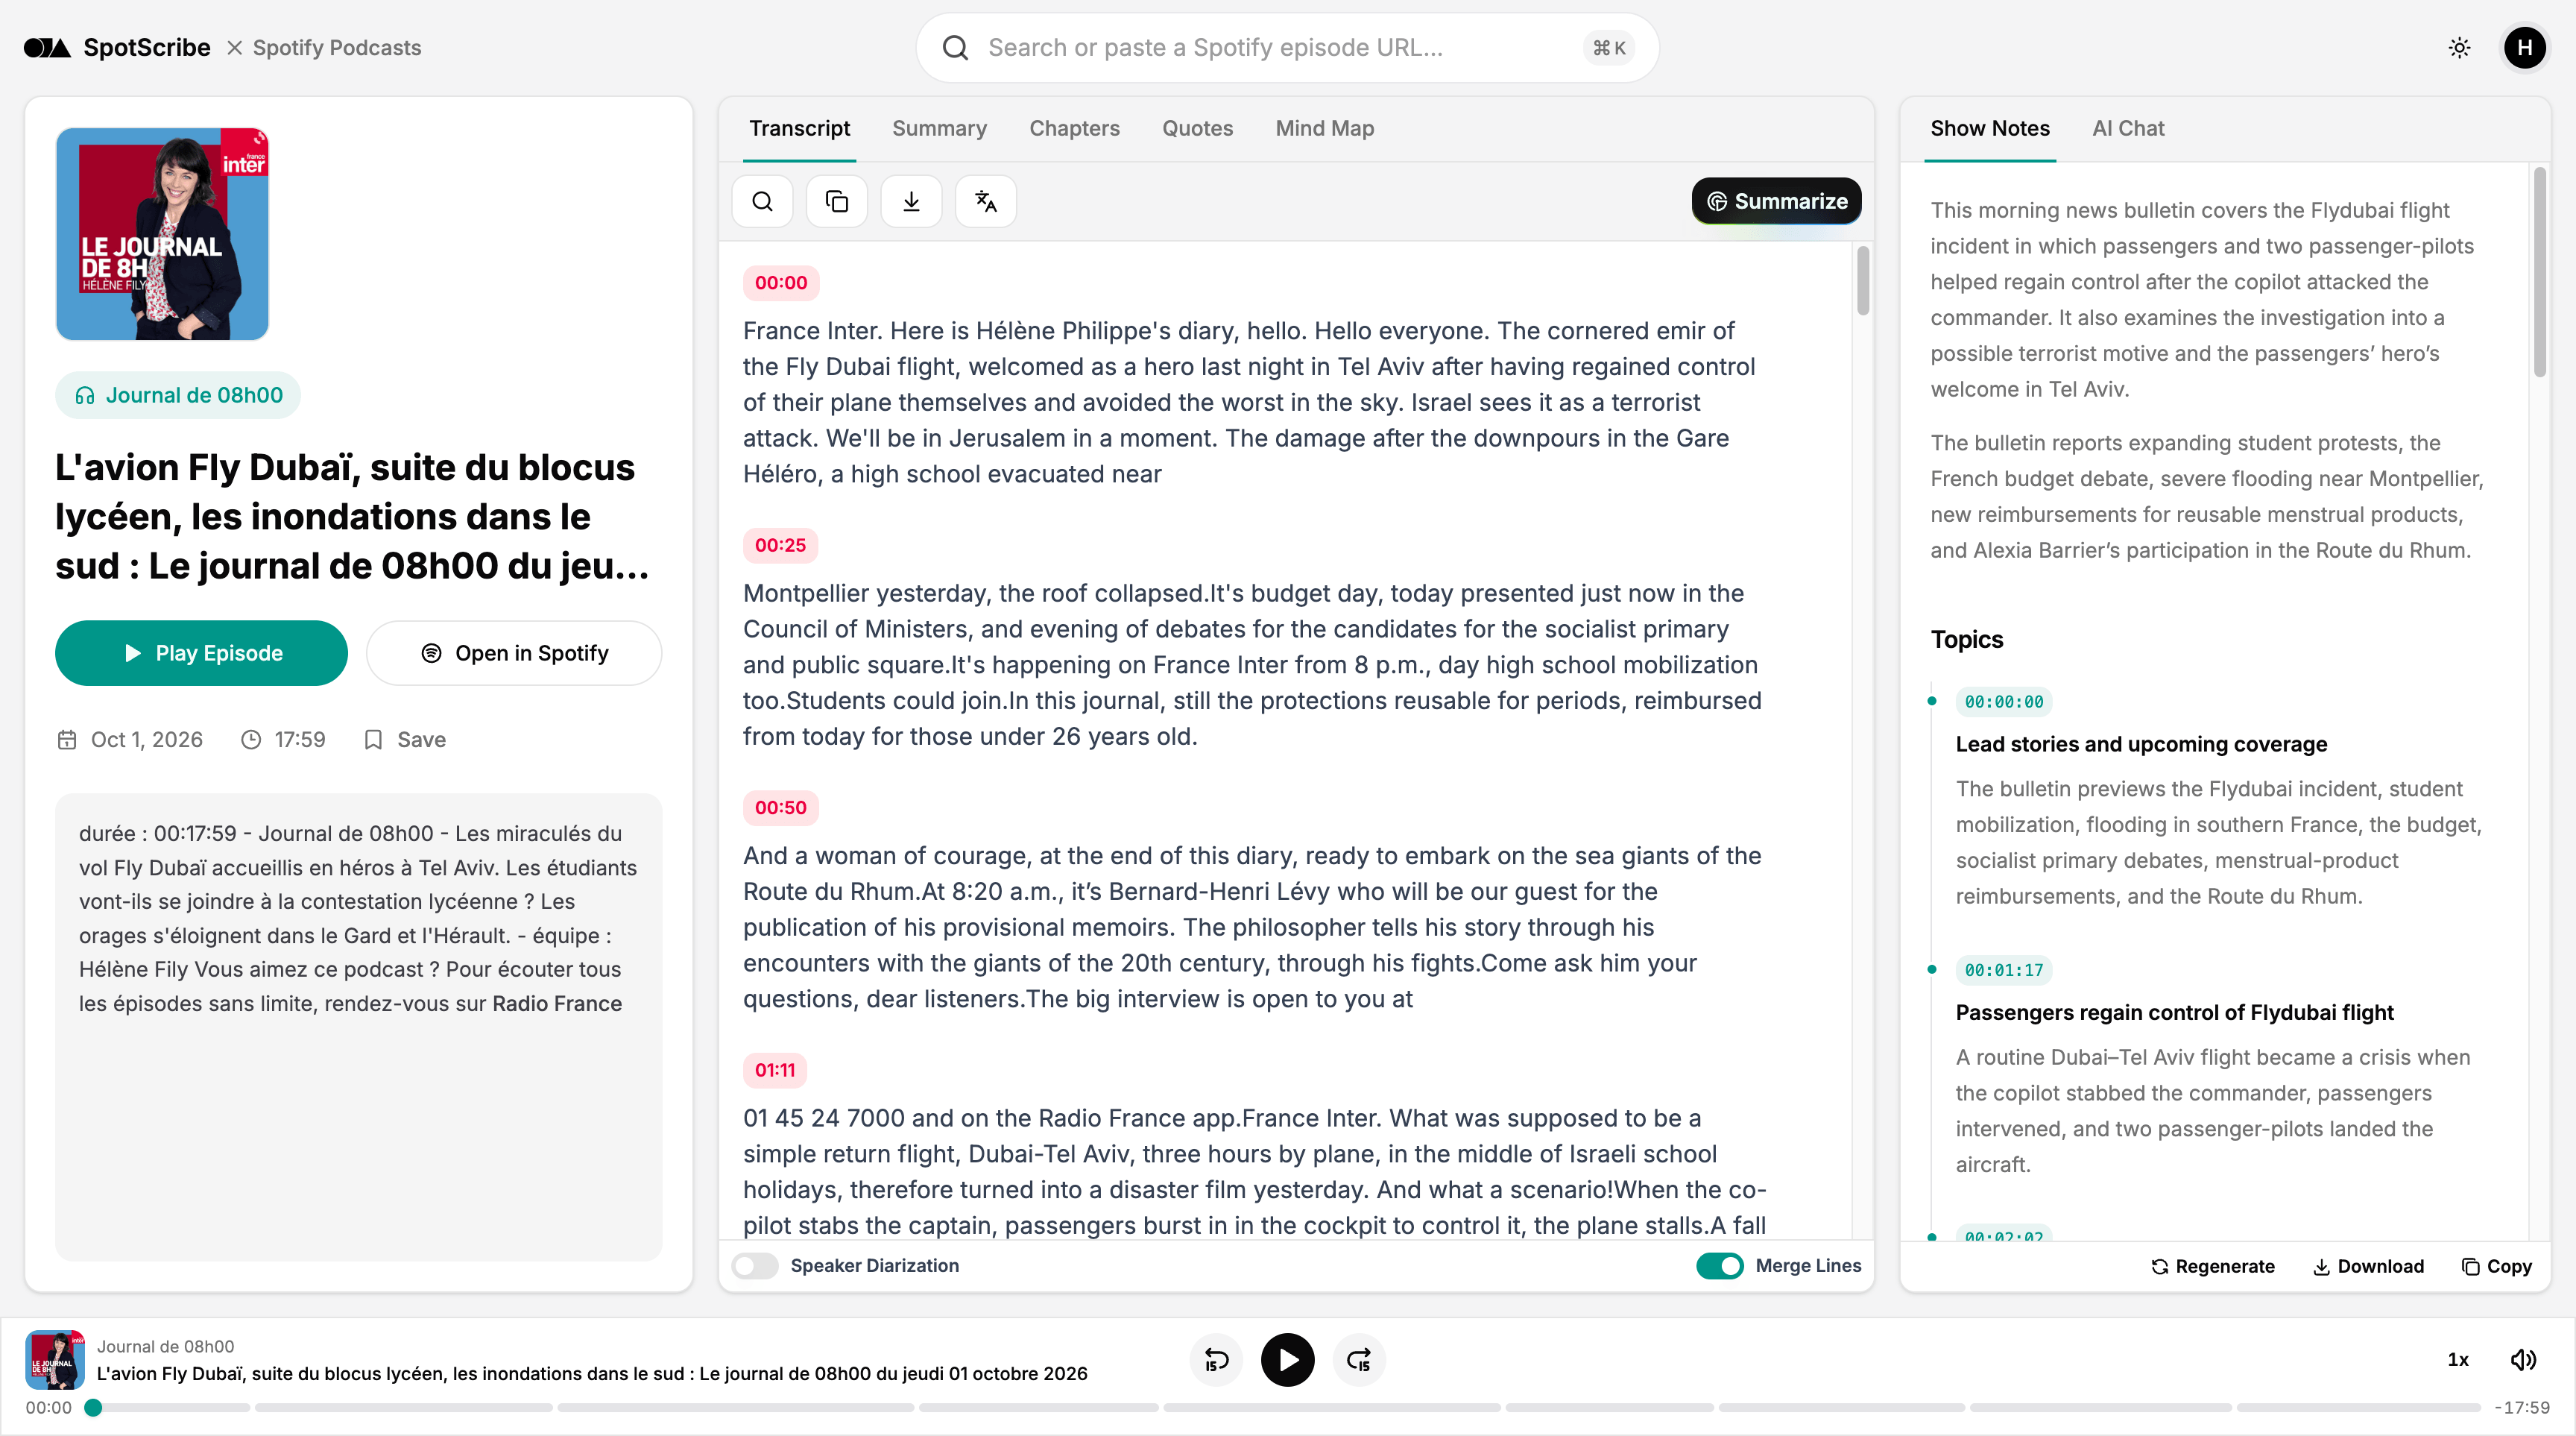Switch to the Summary tab
The height and width of the screenshot is (1436, 2576).
click(x=939, y=128)
